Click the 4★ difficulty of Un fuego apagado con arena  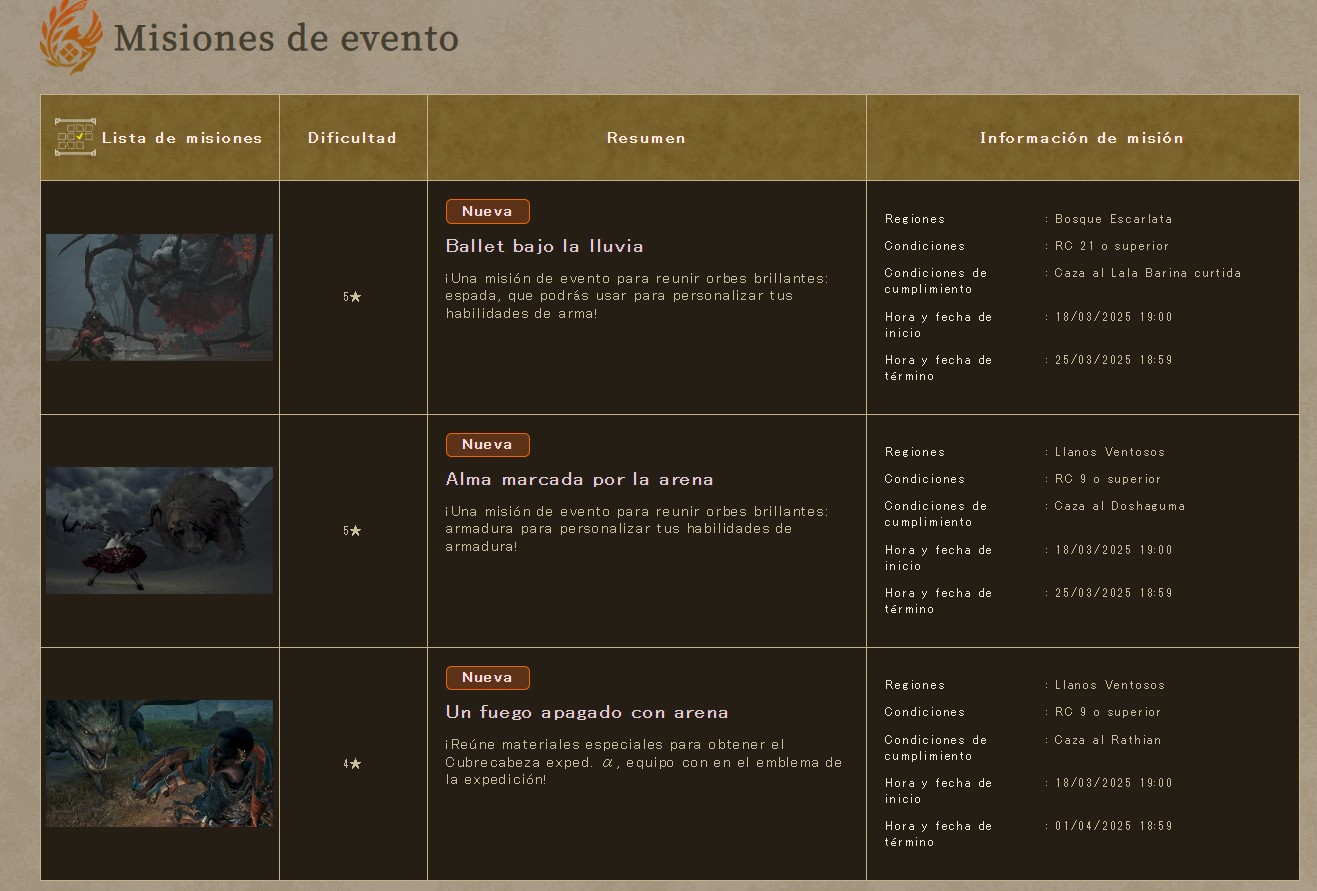pyautogui.click(x=352, y=763)
